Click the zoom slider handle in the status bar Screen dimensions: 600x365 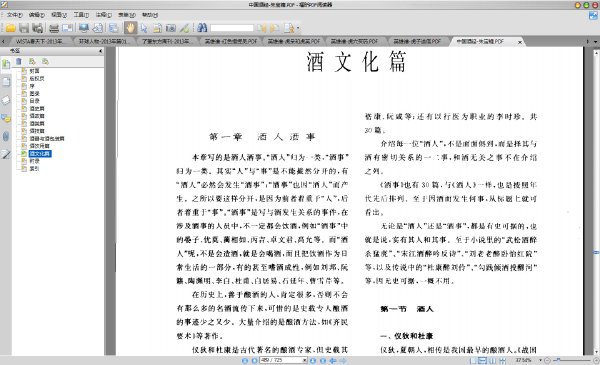(558, 360)
